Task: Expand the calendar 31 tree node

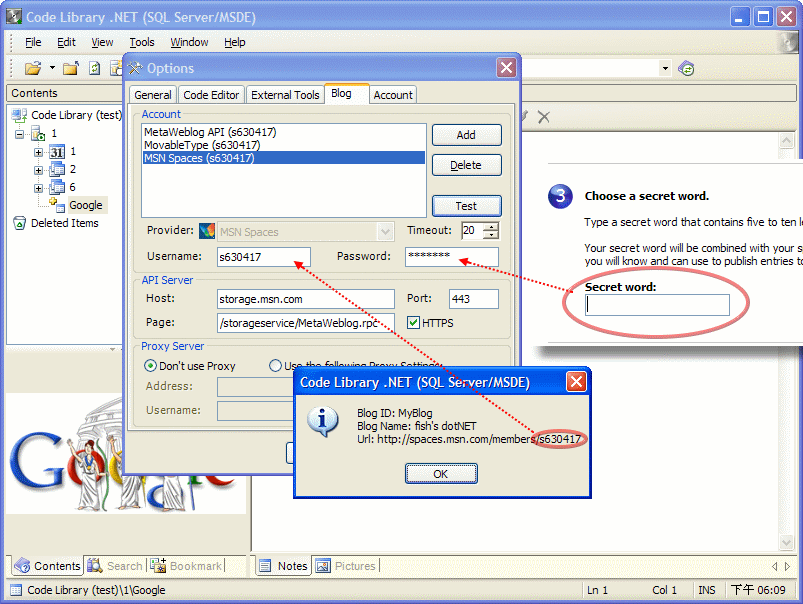Action: point(38,152)
